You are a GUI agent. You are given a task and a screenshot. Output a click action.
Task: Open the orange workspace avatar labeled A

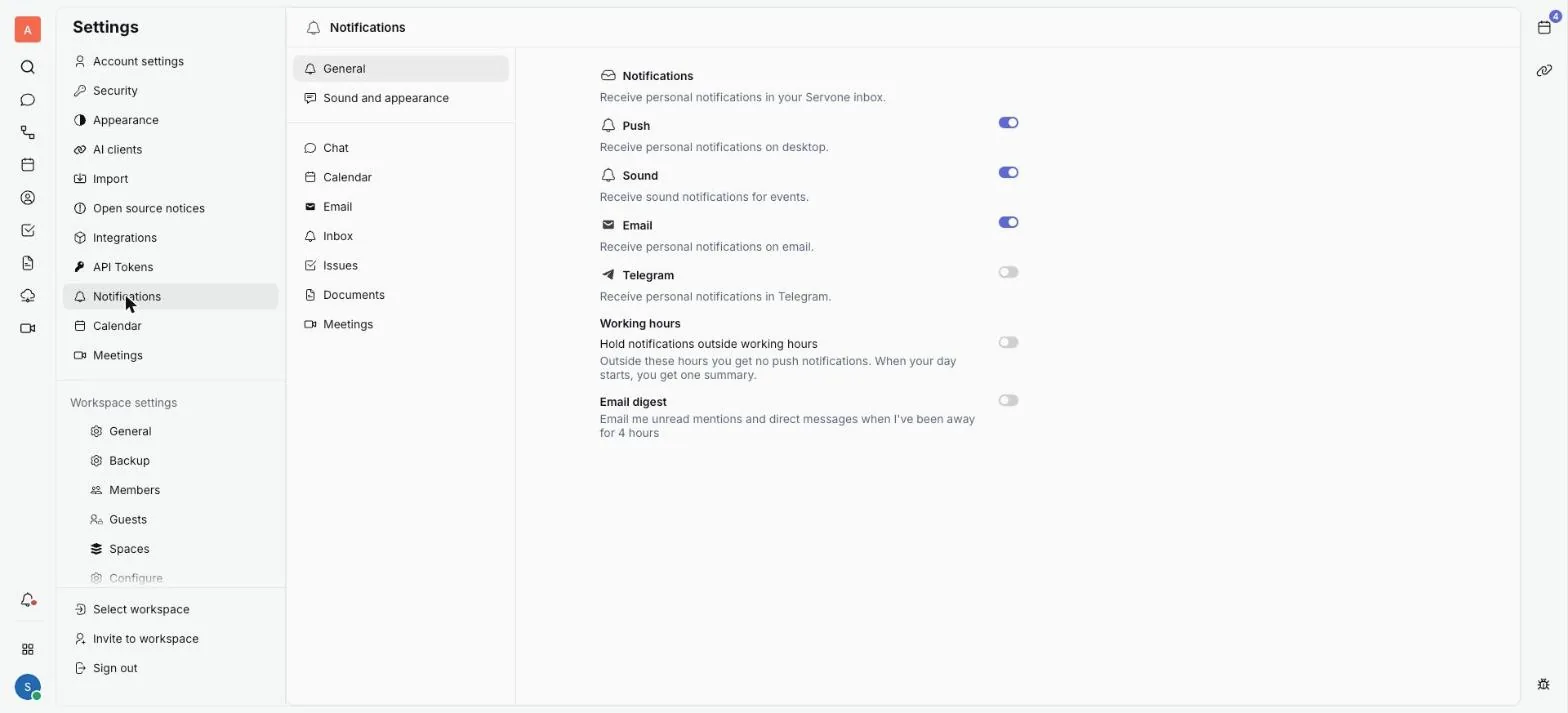click(x=27, y=30)
